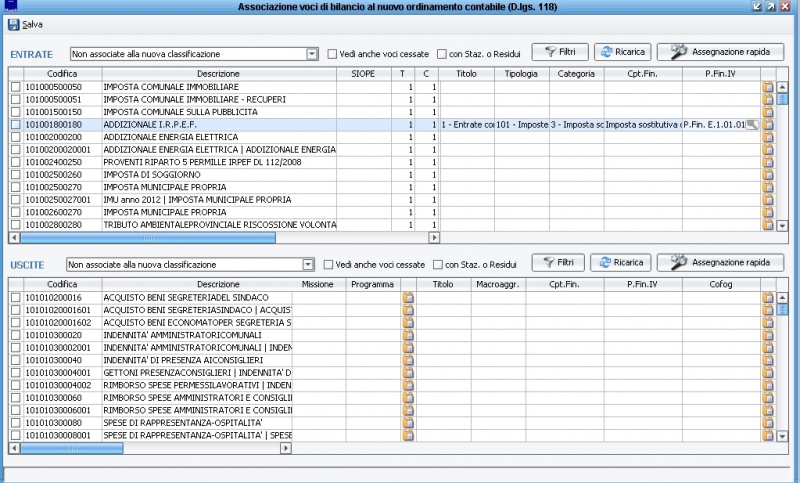Open the folder icon in IMPOSTA DI SOGGIORNO row
The width and height of the screenshot is (800, 483).
768,174
